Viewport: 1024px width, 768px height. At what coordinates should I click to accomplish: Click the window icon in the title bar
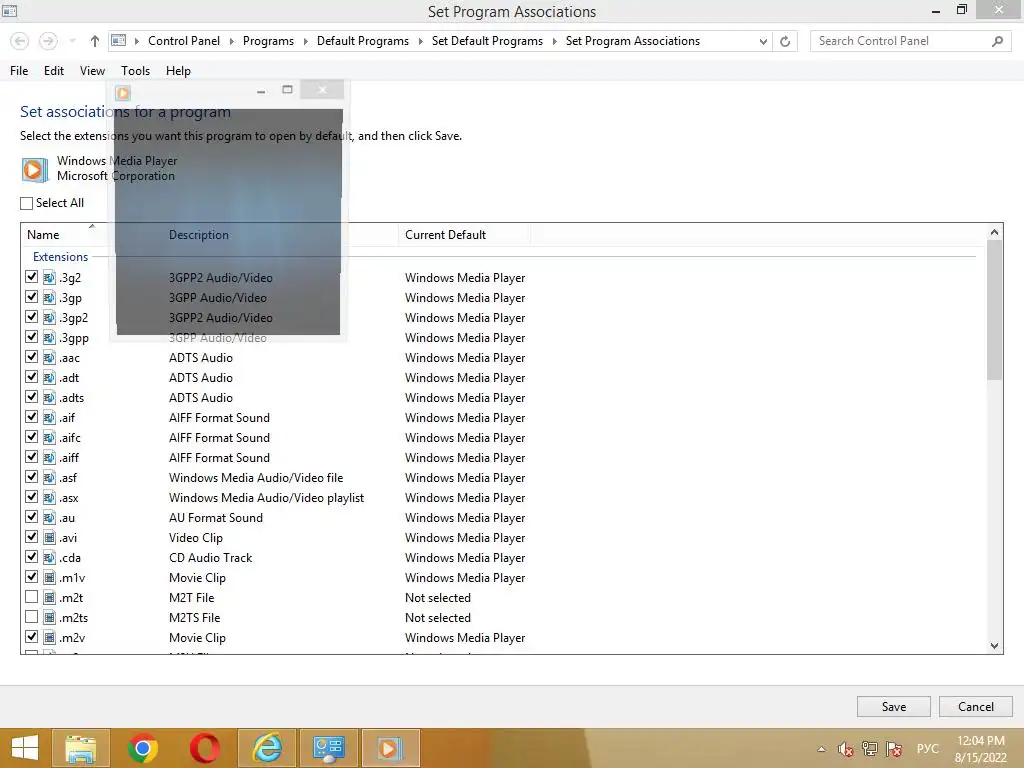tap(10, 10)
